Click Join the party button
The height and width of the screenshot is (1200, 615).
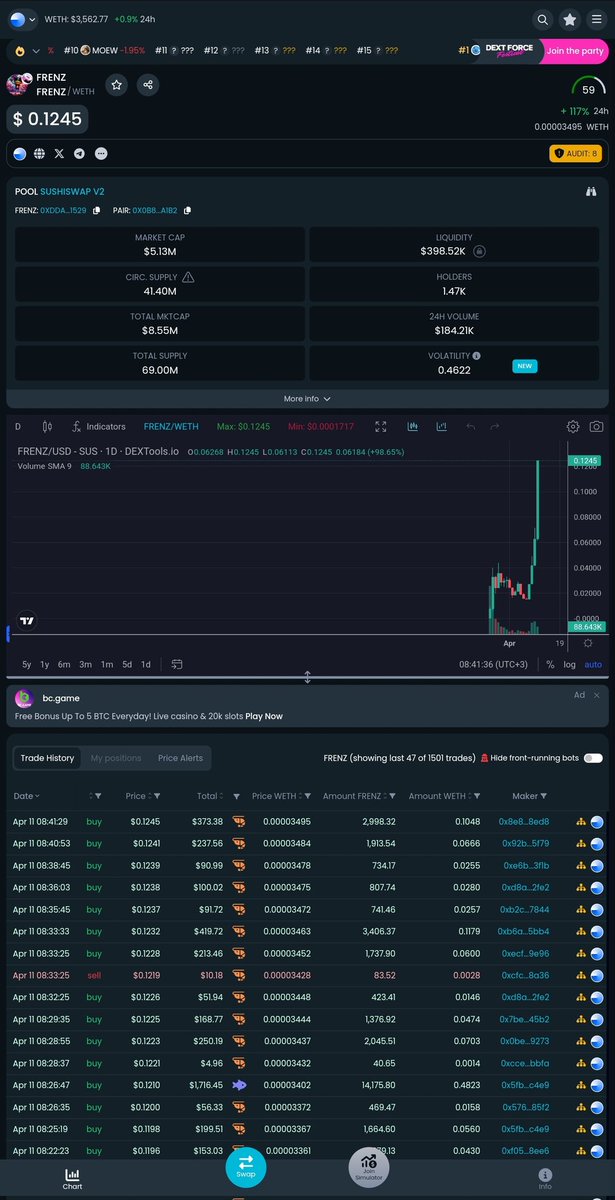tap(576, 51)
